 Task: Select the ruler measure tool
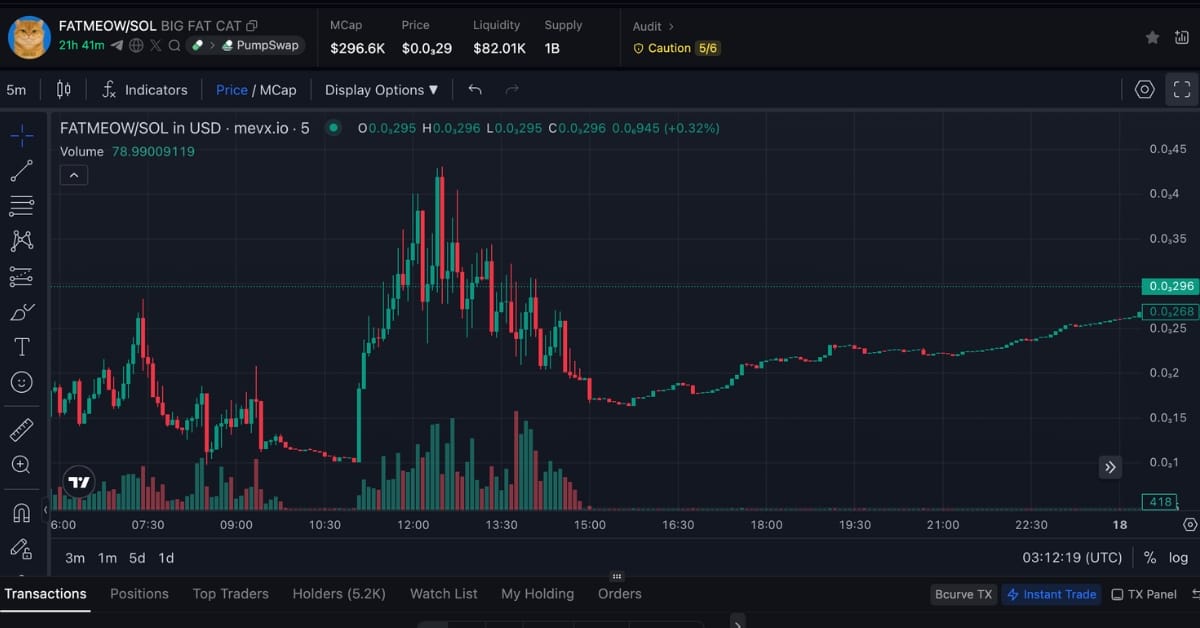[21, 430]
